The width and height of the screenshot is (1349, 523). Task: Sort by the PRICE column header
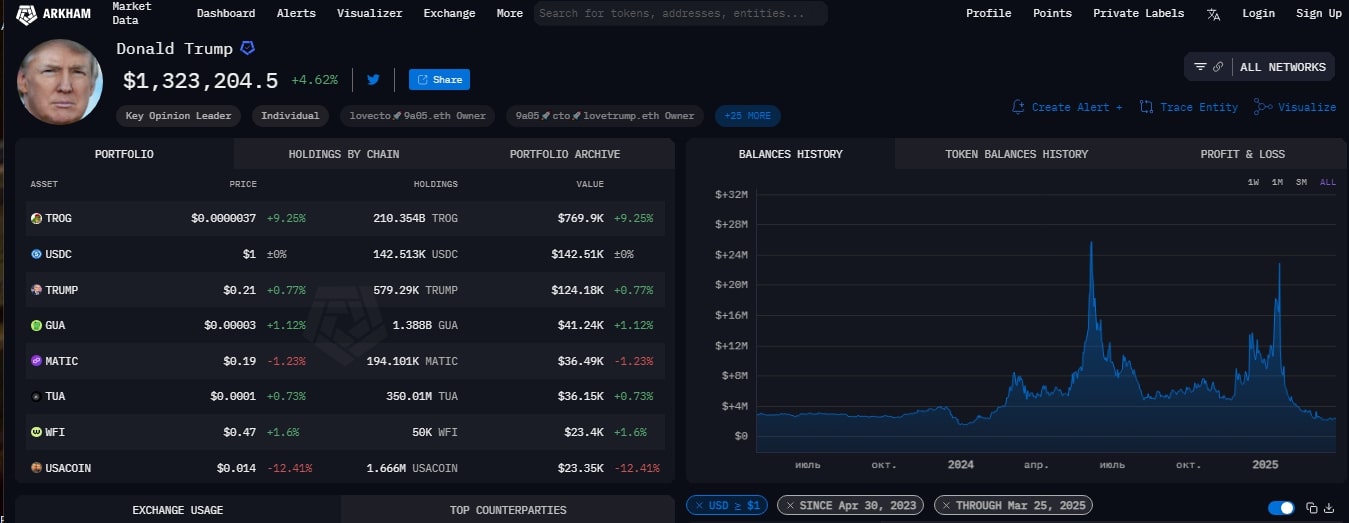243,184
